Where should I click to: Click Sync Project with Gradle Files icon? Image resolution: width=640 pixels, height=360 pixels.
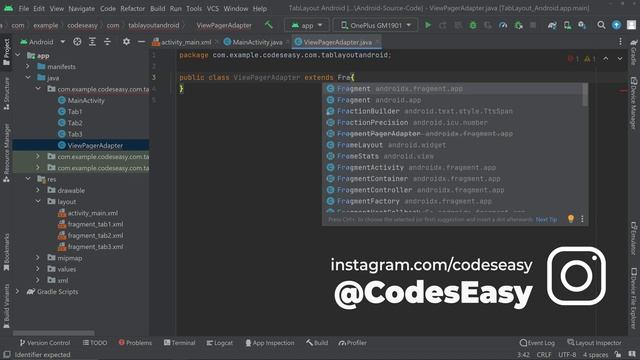(x=552, y=25)
